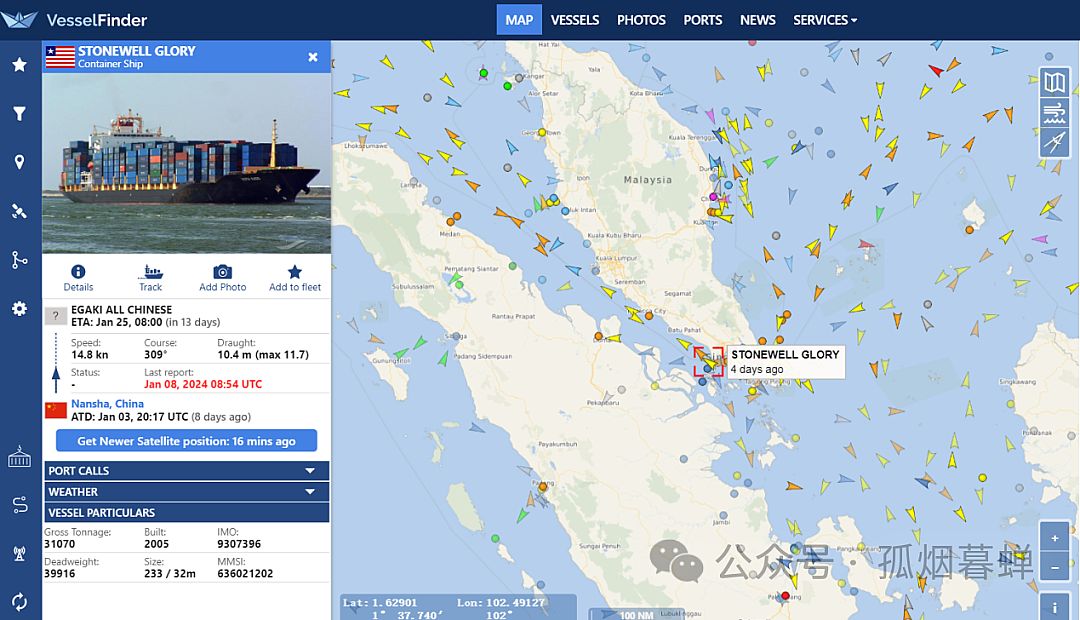Screen dimensions: 1080x620
Task: Add STONEWELL GLORY to fleet
Action: tap(295, 272)
